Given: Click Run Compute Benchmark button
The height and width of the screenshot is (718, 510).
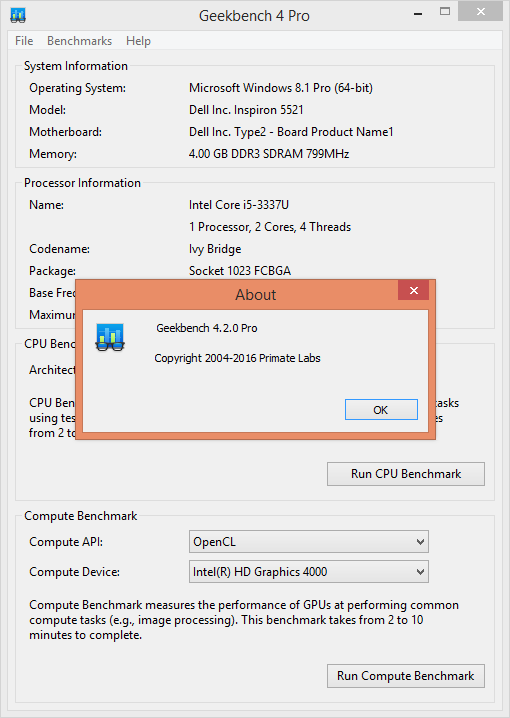Looking at the screenshot, I should [x=406, y=676].
